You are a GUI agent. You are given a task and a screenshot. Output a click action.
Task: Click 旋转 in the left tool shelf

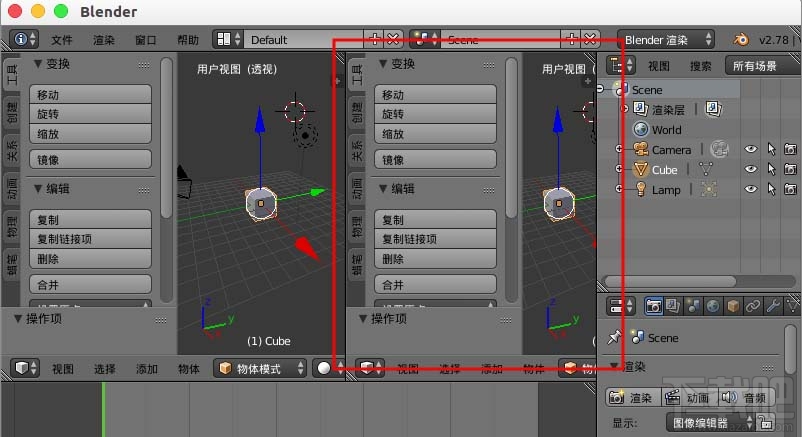(91, 114)
